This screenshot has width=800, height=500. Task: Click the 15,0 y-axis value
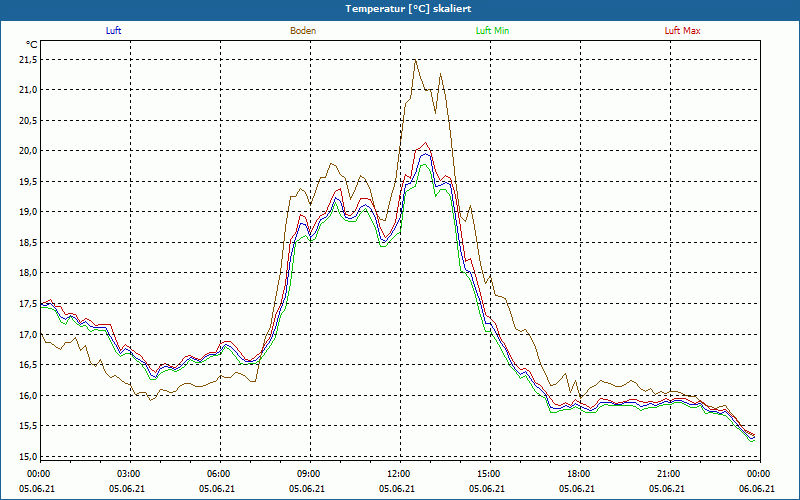tap(28, 456)
